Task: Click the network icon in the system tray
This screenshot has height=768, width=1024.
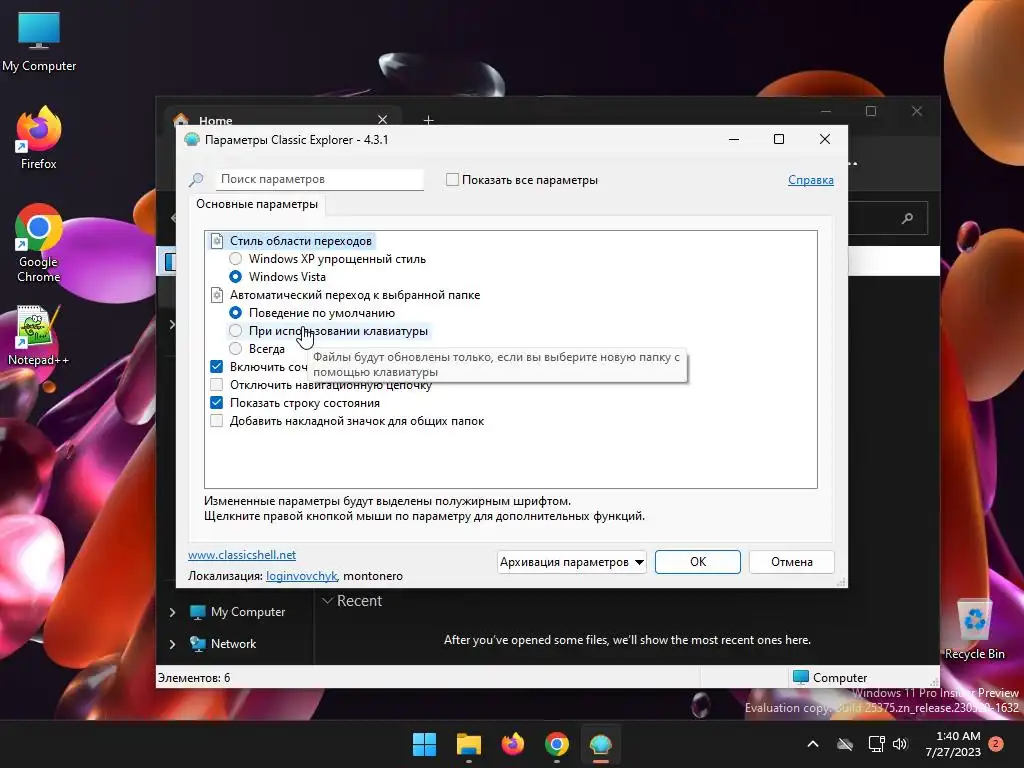Action: point(876,744)
